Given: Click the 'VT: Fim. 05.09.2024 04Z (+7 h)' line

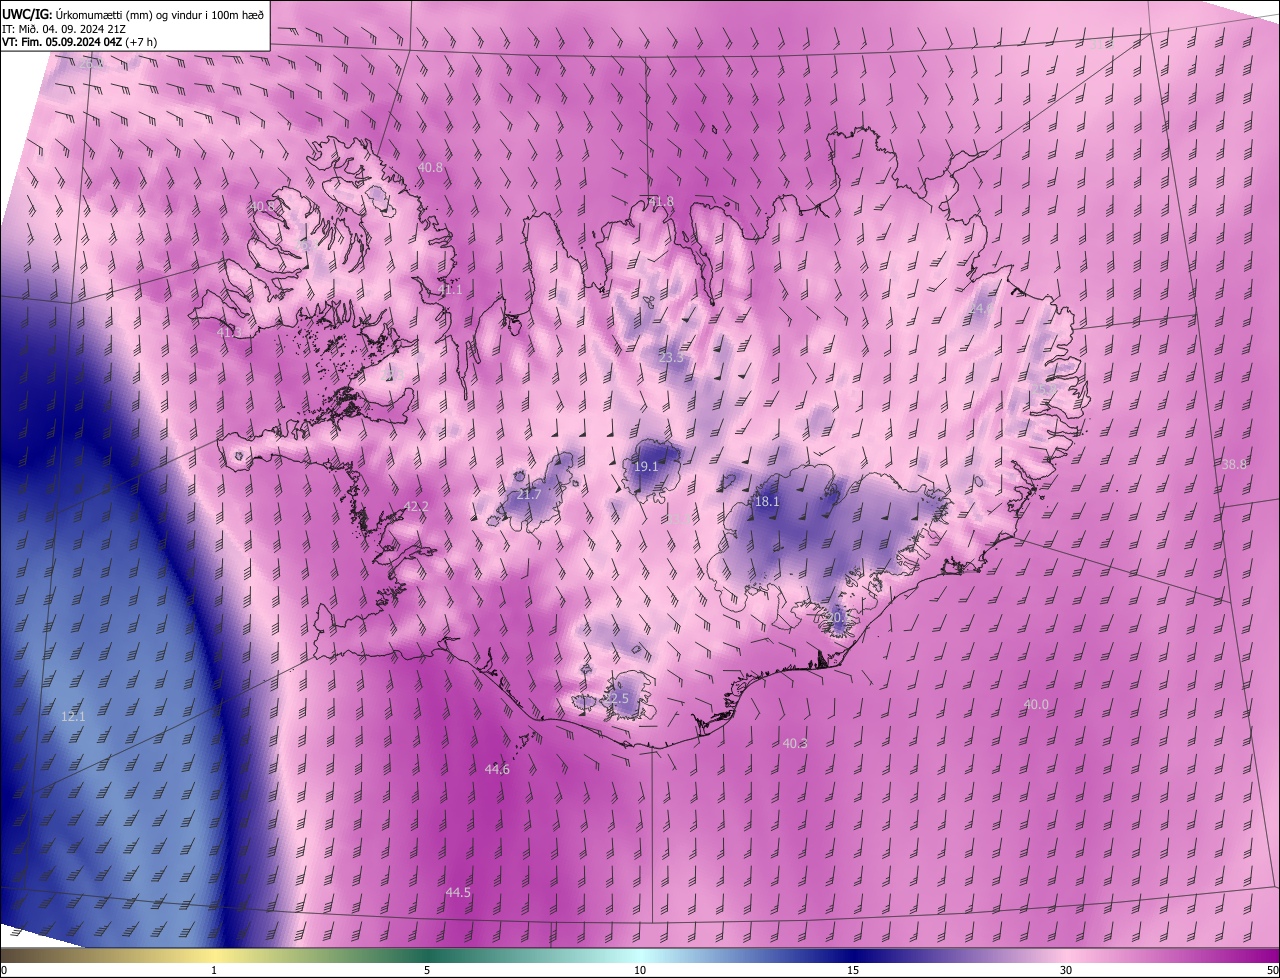Looking at the screenshot, I should coord(79,42).
